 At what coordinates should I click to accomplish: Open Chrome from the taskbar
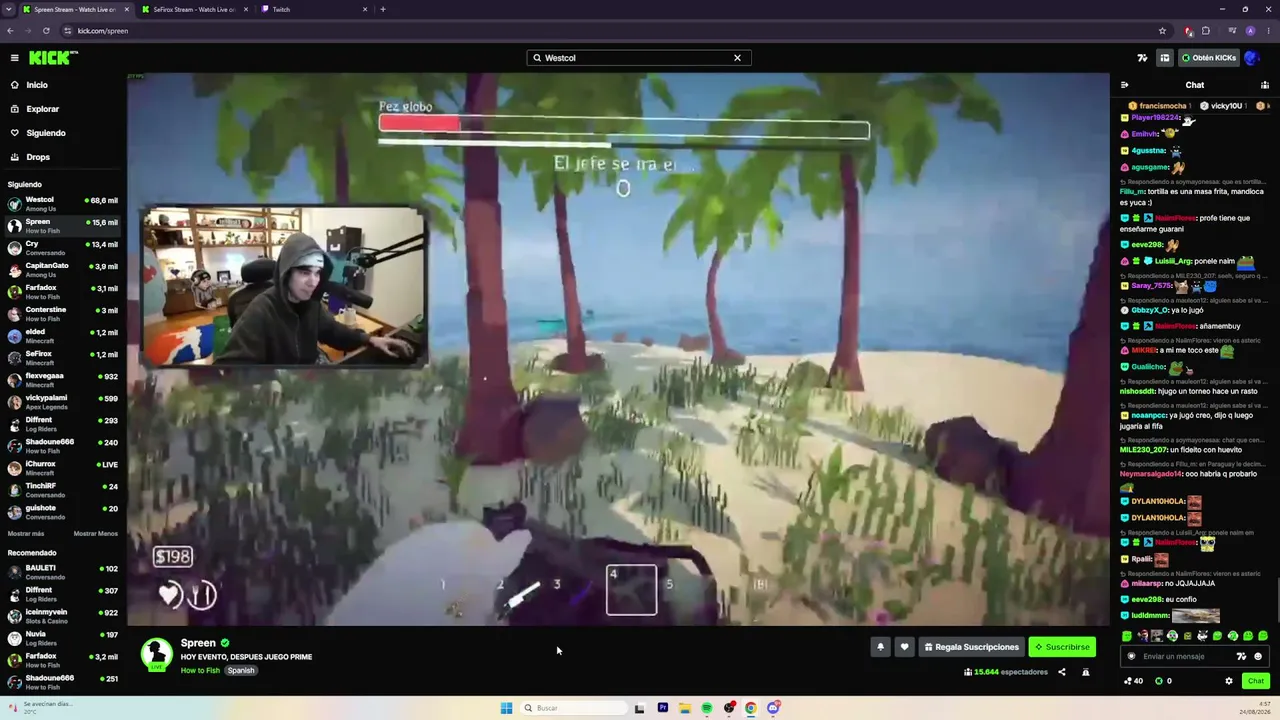tap(751, 708)
